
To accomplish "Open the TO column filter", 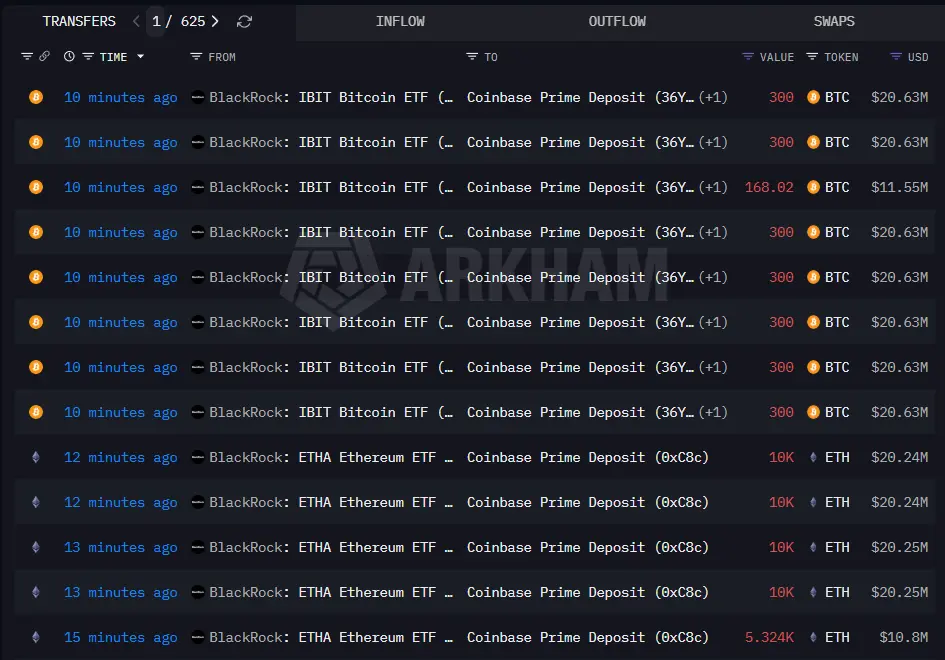I will 472,57.
